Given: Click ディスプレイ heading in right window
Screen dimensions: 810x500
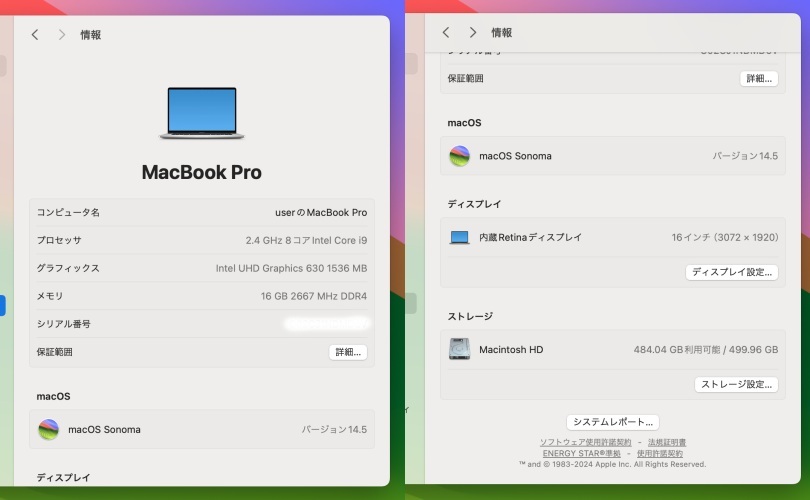Looking at the screenshot, I should coord(474,204).
